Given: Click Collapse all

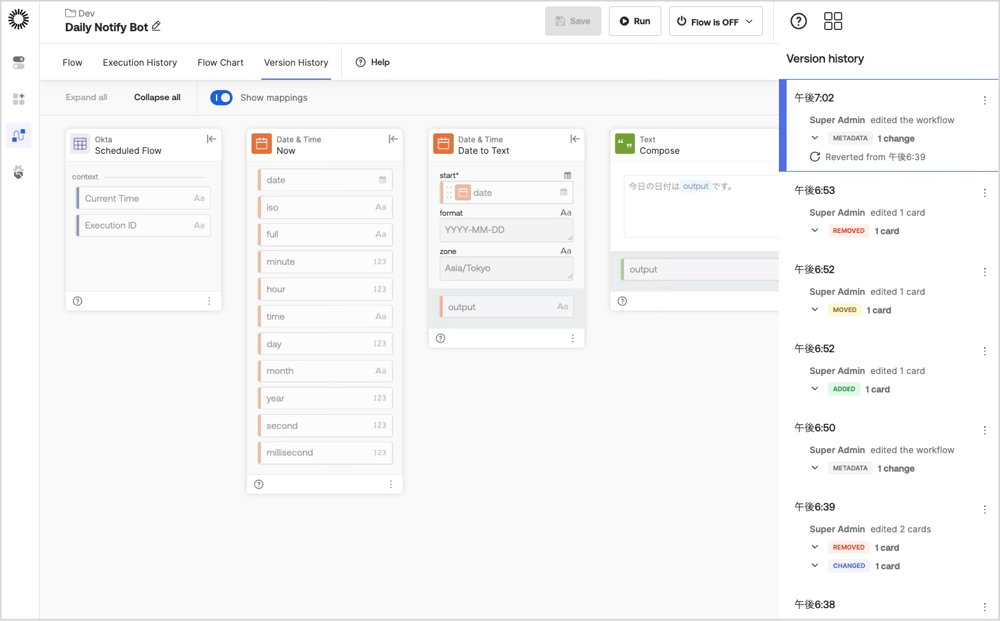Looking at the screenshot, I should (157, 98).
